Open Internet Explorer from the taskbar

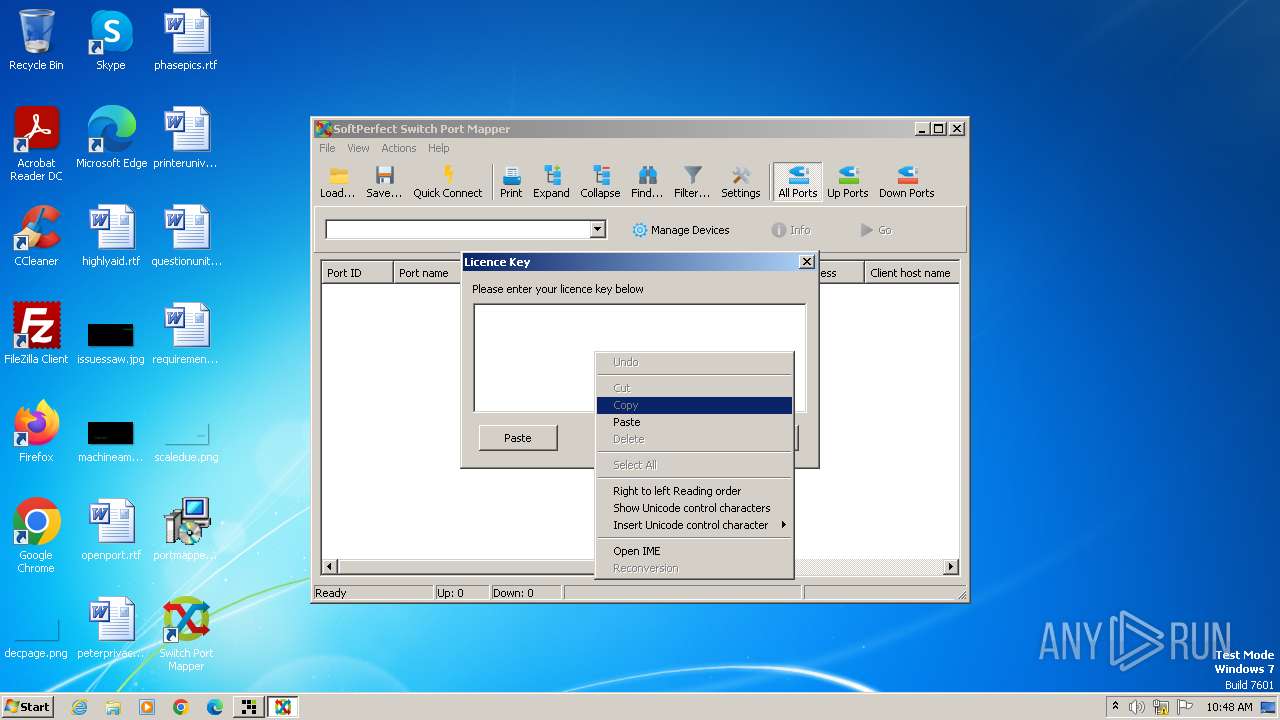pos(79,707)
